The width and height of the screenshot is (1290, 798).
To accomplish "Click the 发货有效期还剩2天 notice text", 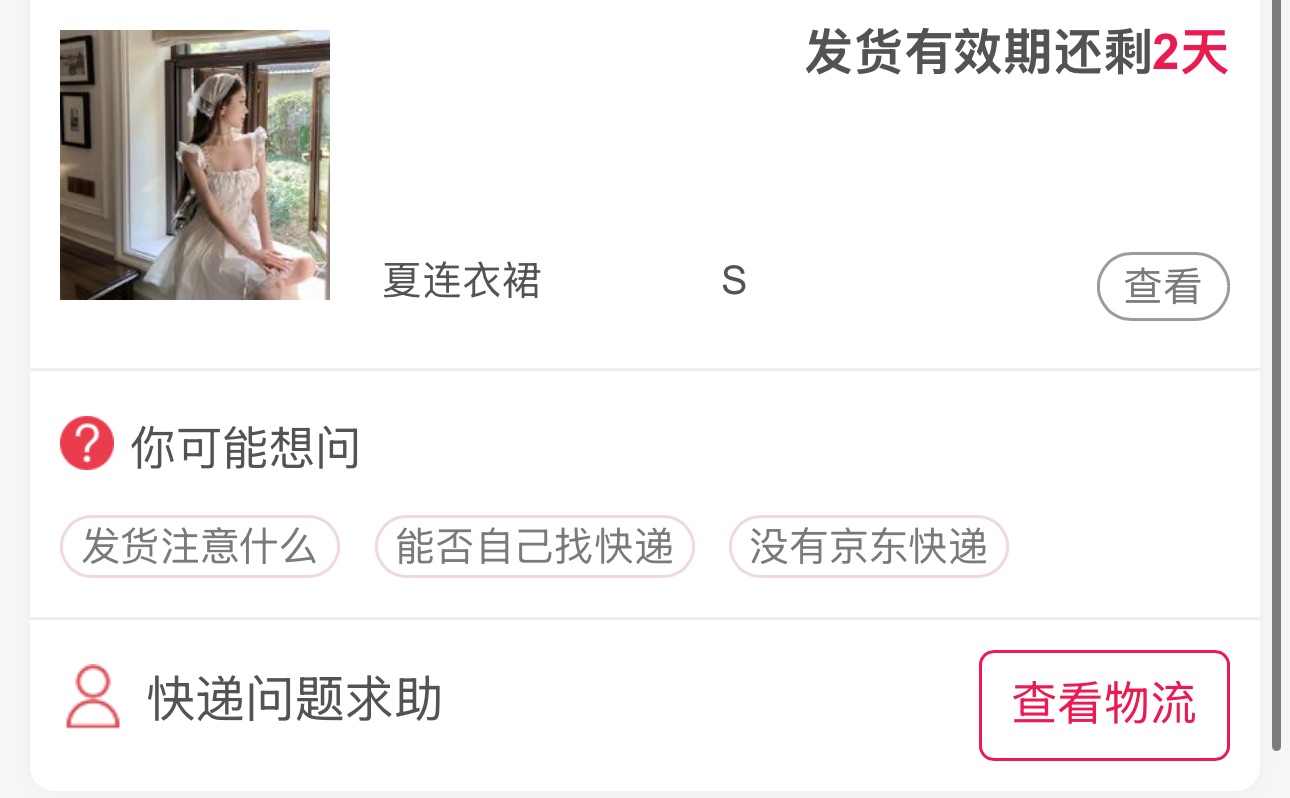I will tap(1016, 53).
